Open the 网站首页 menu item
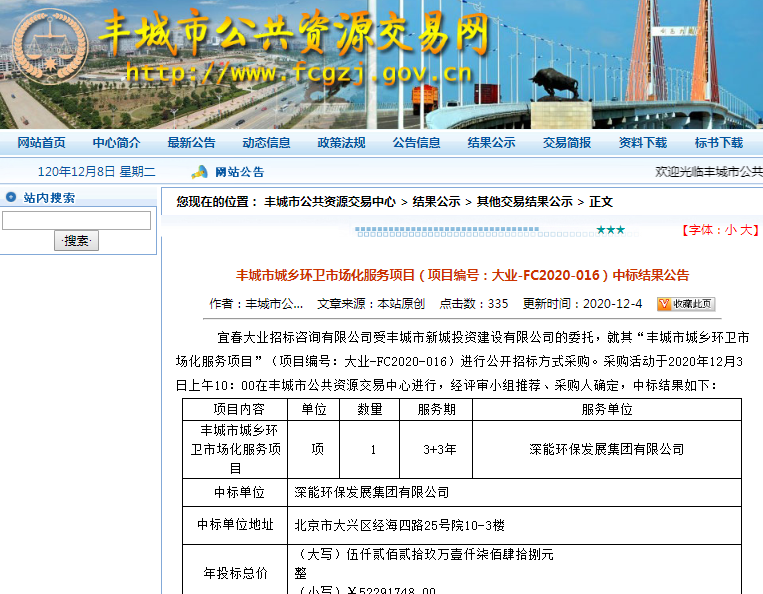The height and width of the screenshot is (594, 763). (x=42, y=143)
